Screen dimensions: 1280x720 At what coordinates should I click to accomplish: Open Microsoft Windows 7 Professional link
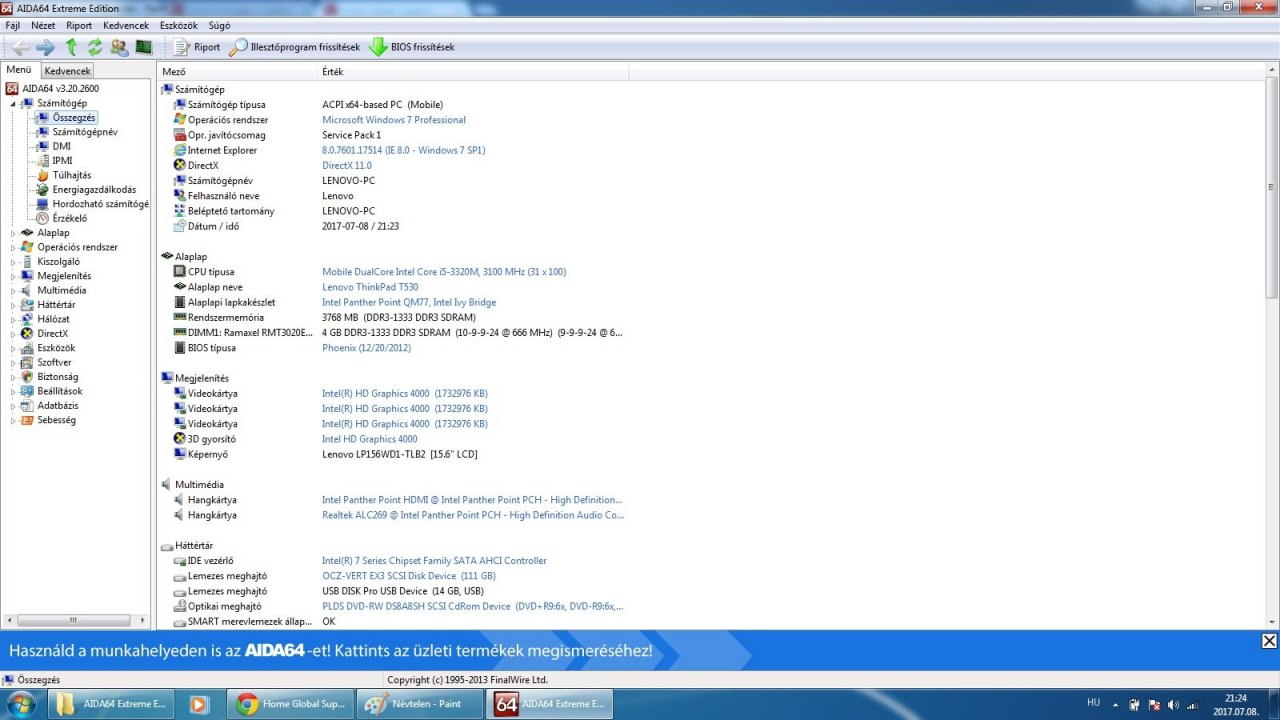393,120
